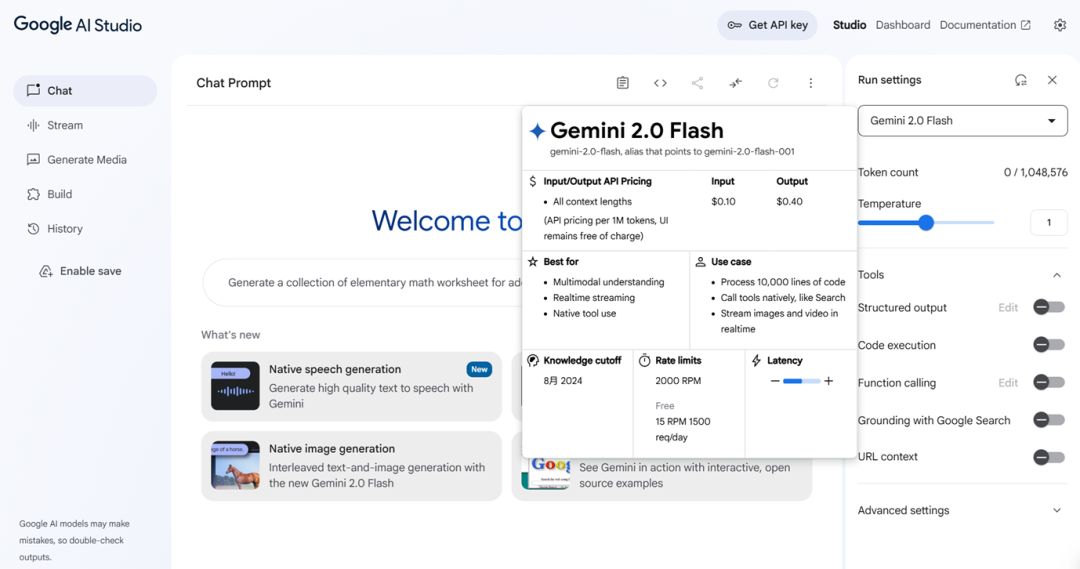Click the compare mode arrows icon
The height and width of the screenshot is (569, 1080).
point(736,83)
